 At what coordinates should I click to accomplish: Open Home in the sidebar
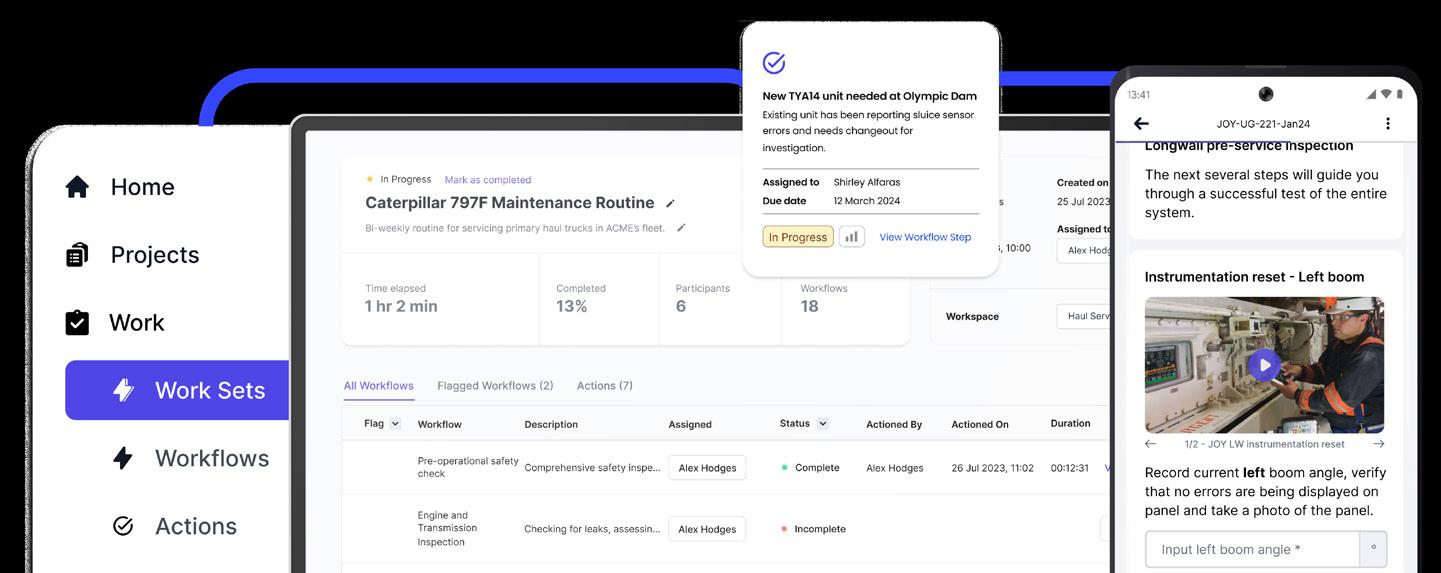pos(120,187)
